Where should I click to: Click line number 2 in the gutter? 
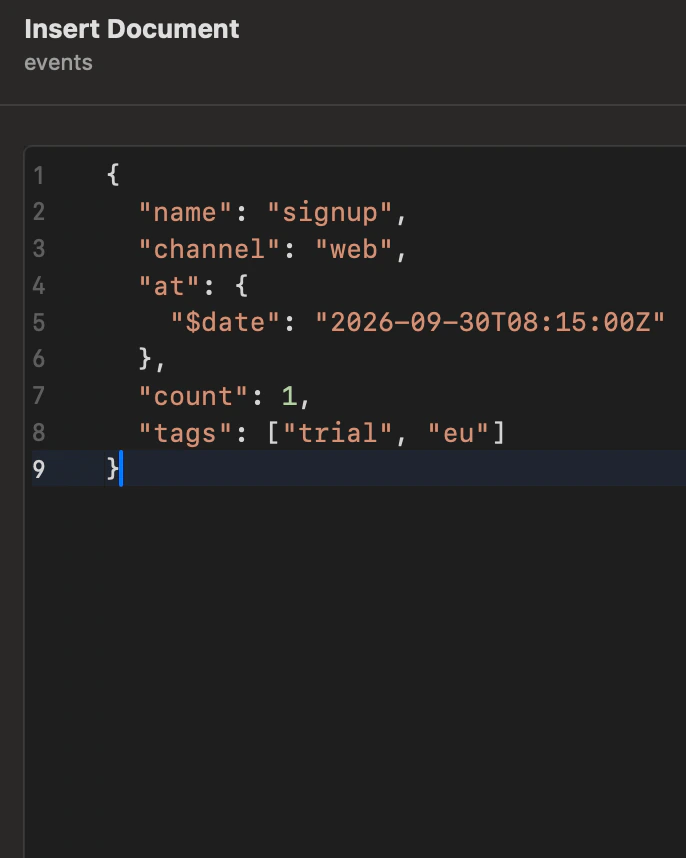[38, 212]
